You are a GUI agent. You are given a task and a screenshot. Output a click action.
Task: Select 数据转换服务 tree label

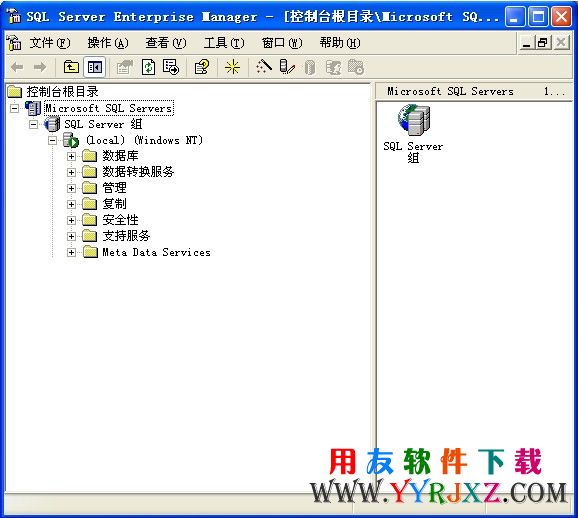[138, 172]
